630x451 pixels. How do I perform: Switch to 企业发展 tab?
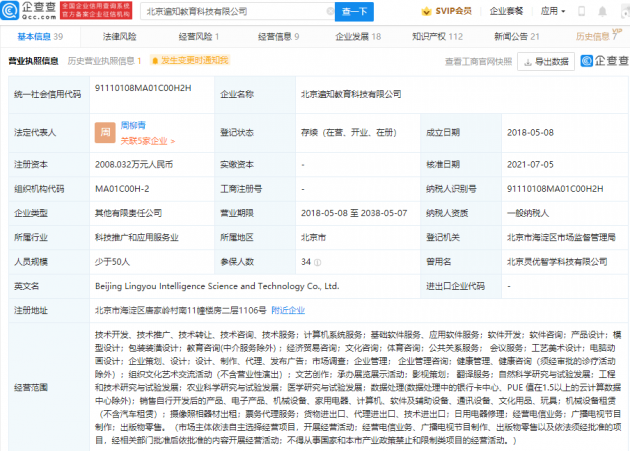(358, 37)
